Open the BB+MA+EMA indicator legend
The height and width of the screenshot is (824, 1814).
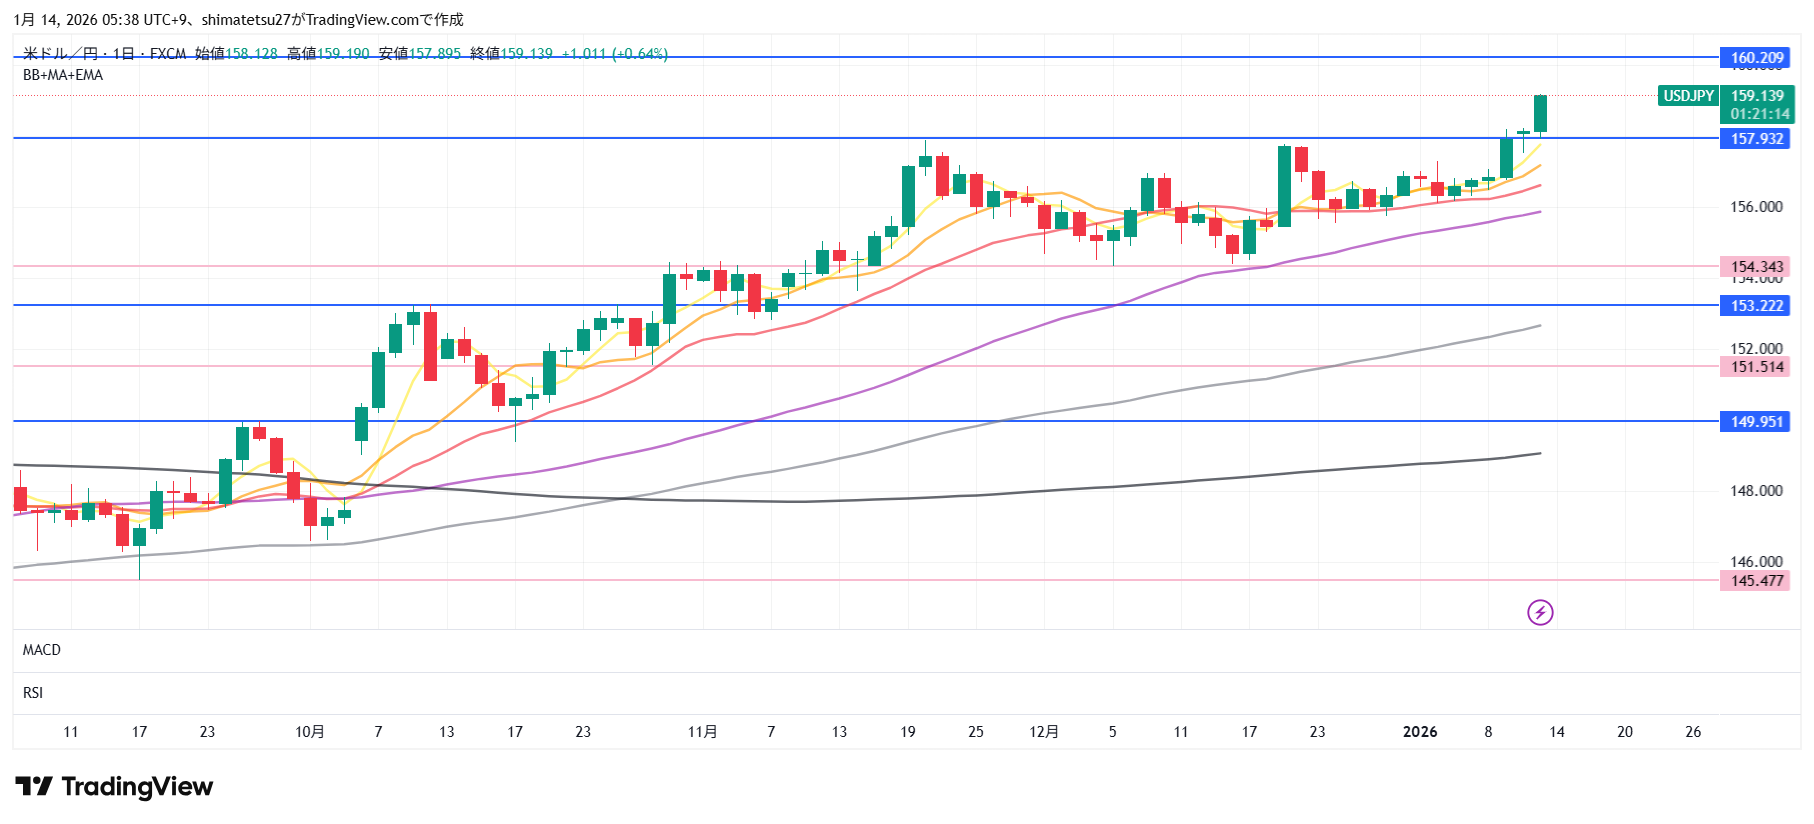63,75
